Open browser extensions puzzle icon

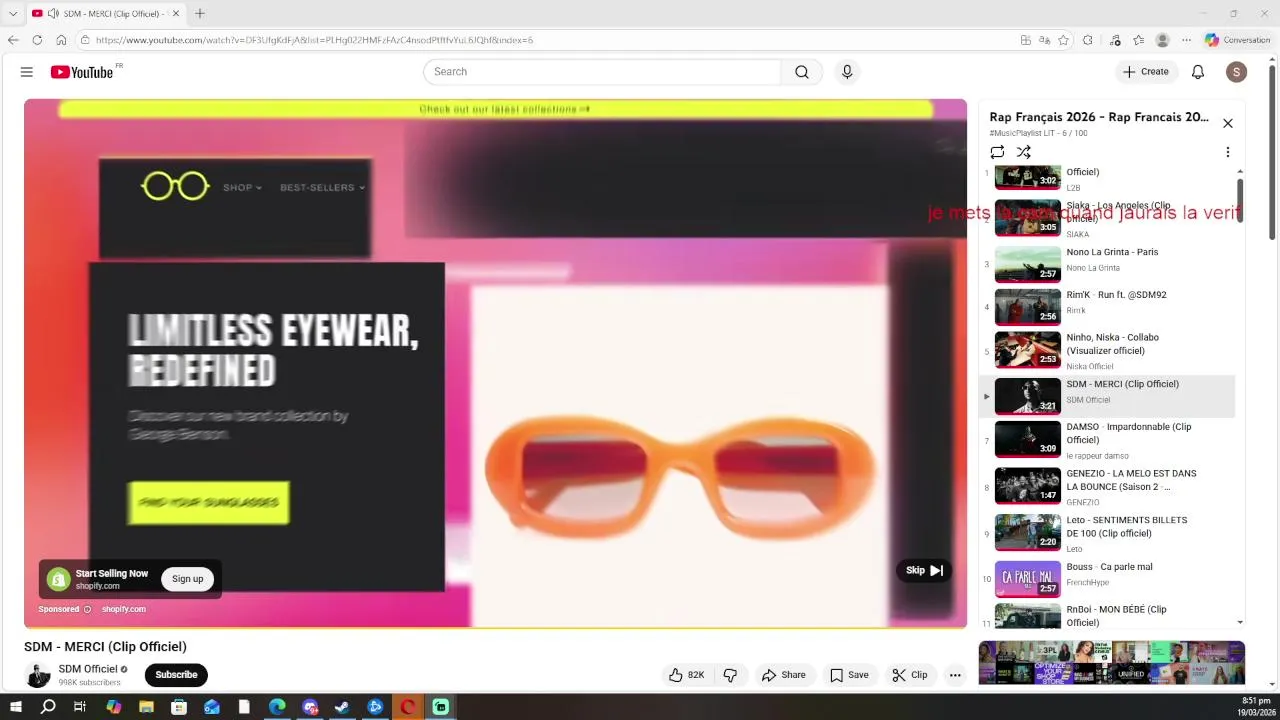pos(1088,40)
